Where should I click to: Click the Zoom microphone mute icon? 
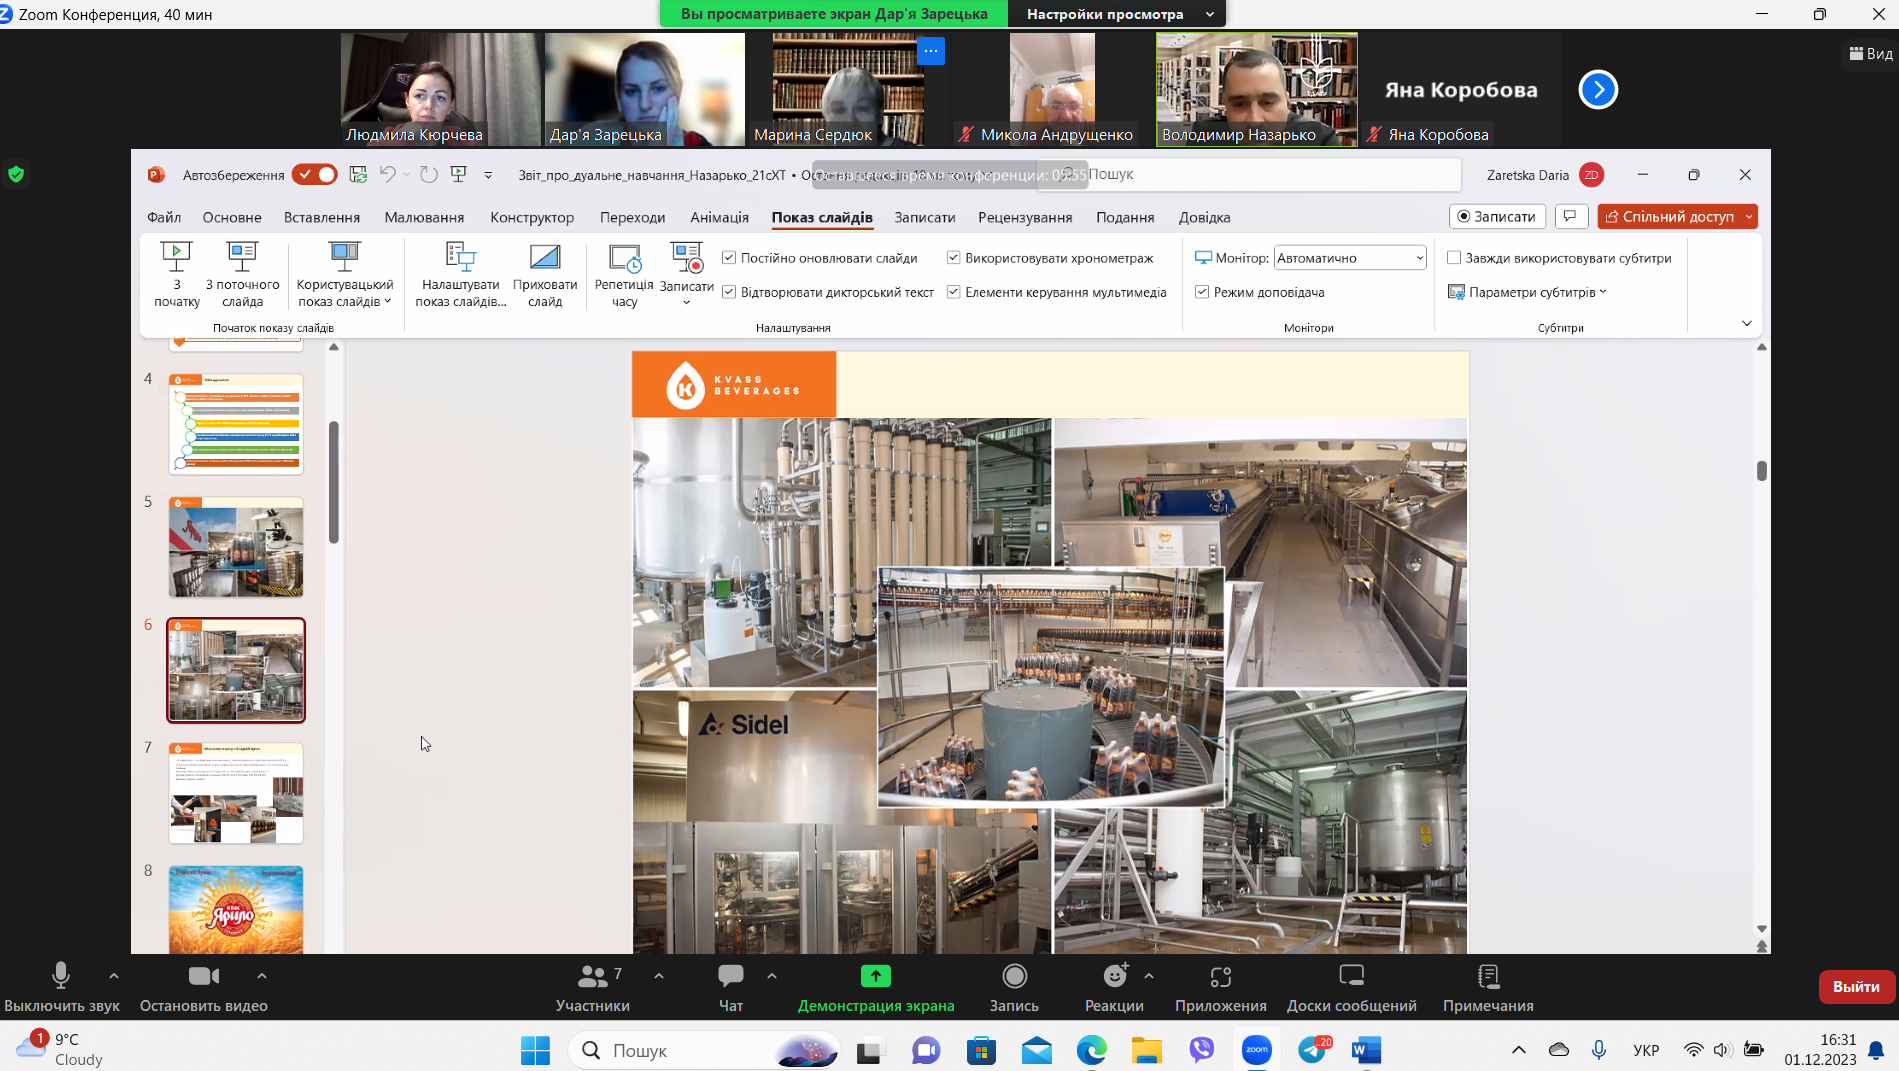click(61, 975)
